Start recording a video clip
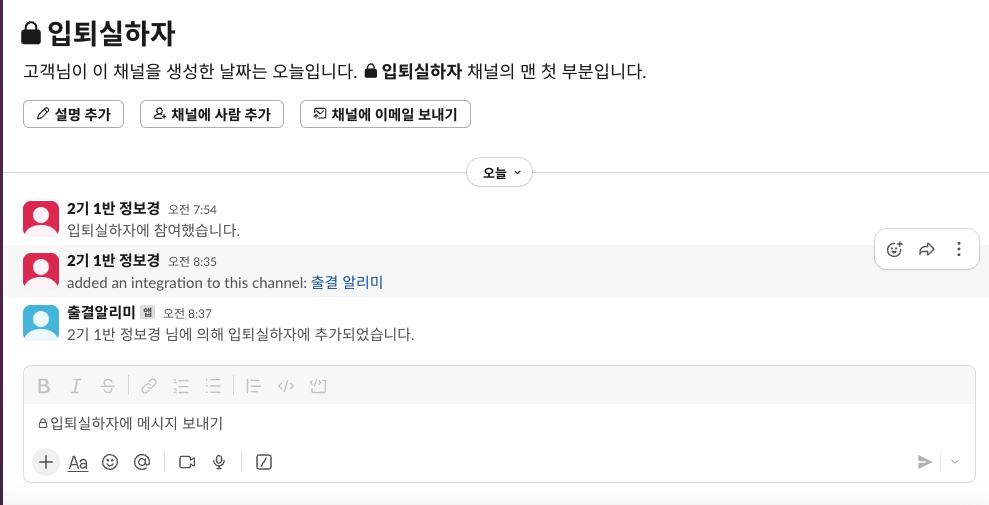Image resolution: width=989 pixels, height=505 pixels. (187, 462)
